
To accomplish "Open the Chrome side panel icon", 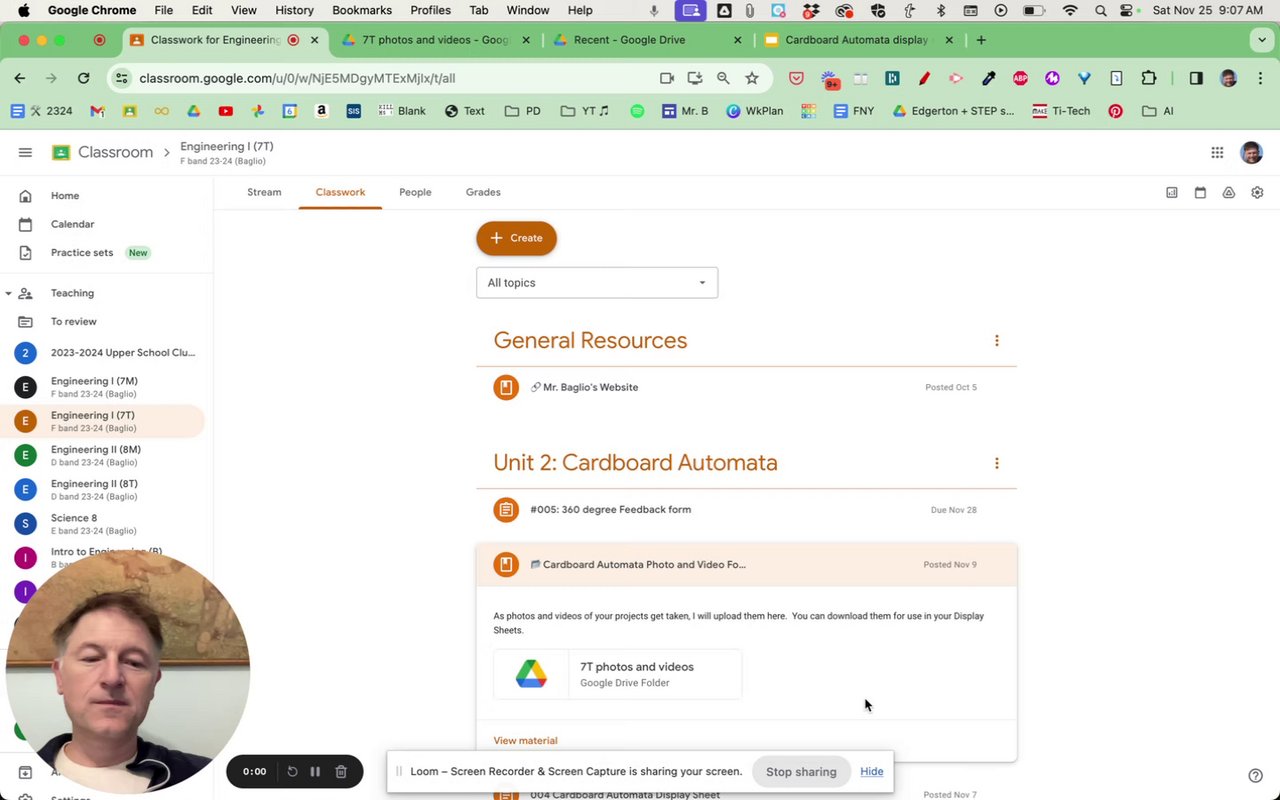I will [x=1196, y=78].
